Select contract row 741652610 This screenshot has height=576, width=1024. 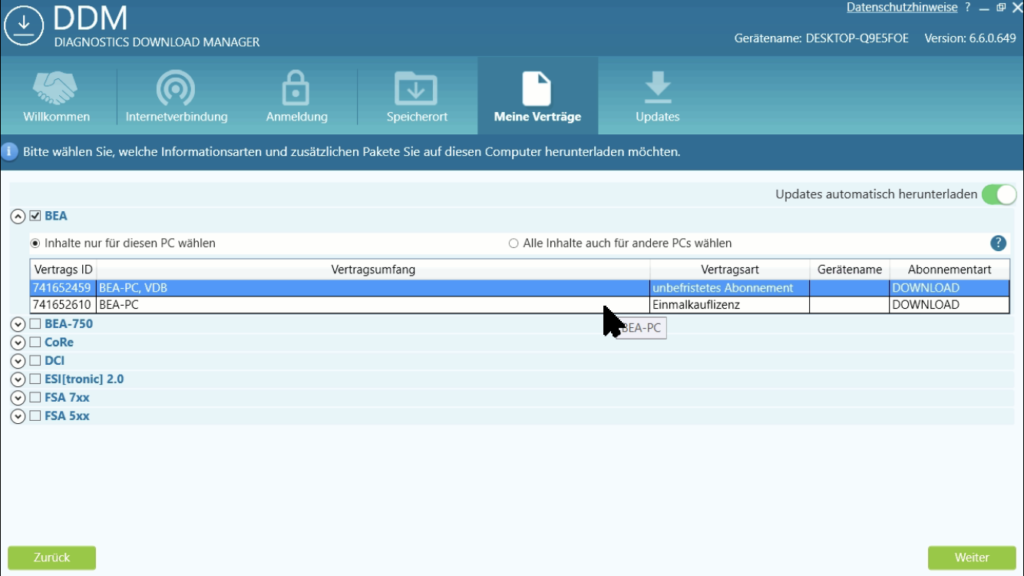[x=519, y=305]
